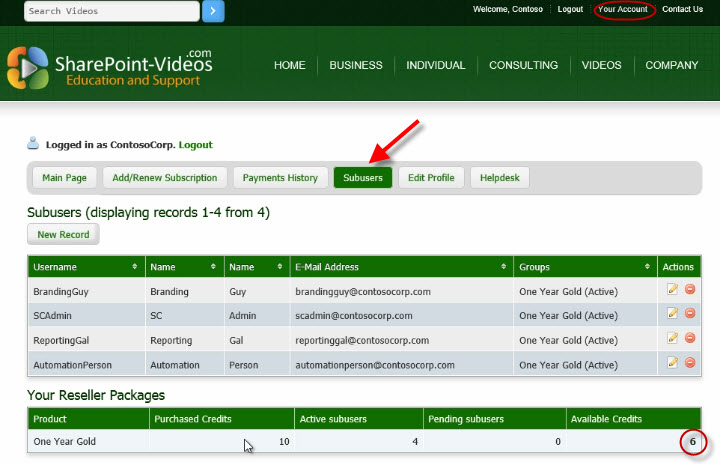Screen dimensions: 720x464
Task: Open COMPANY navigation item
Action: [672, 65]
